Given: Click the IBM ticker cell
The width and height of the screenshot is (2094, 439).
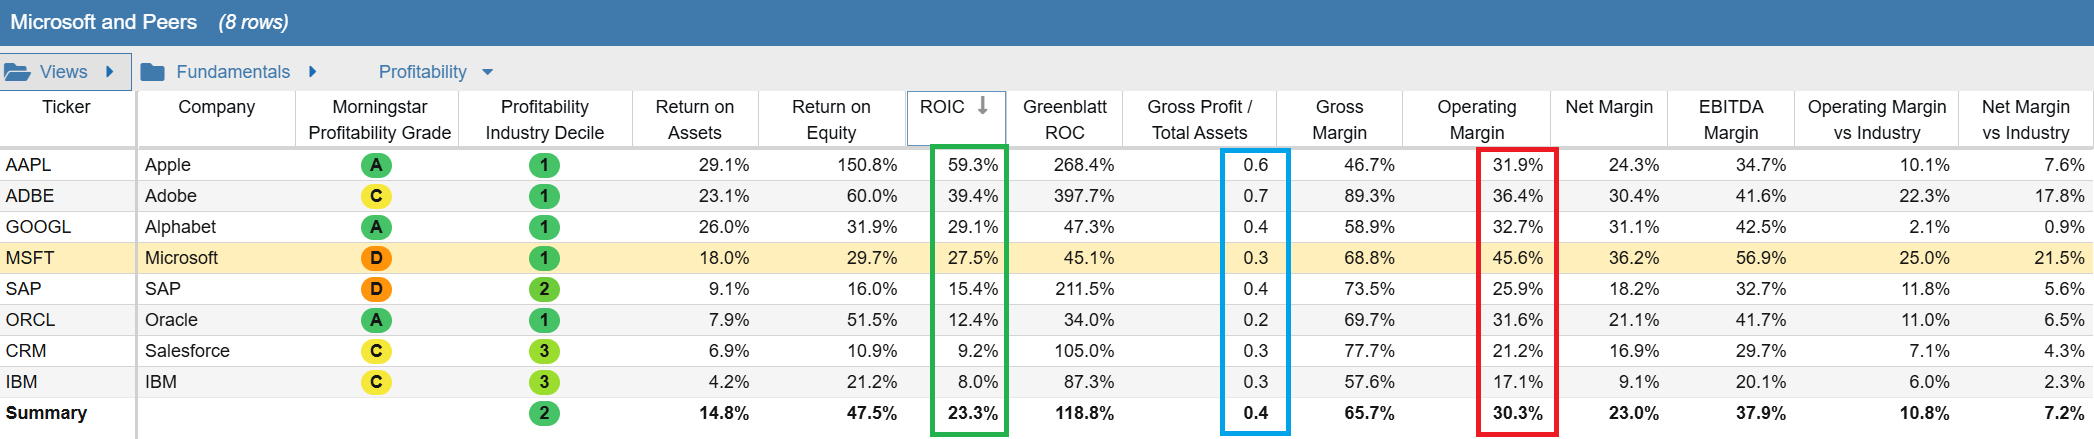Looking at the screenshot, I should [x=21, y=382].
